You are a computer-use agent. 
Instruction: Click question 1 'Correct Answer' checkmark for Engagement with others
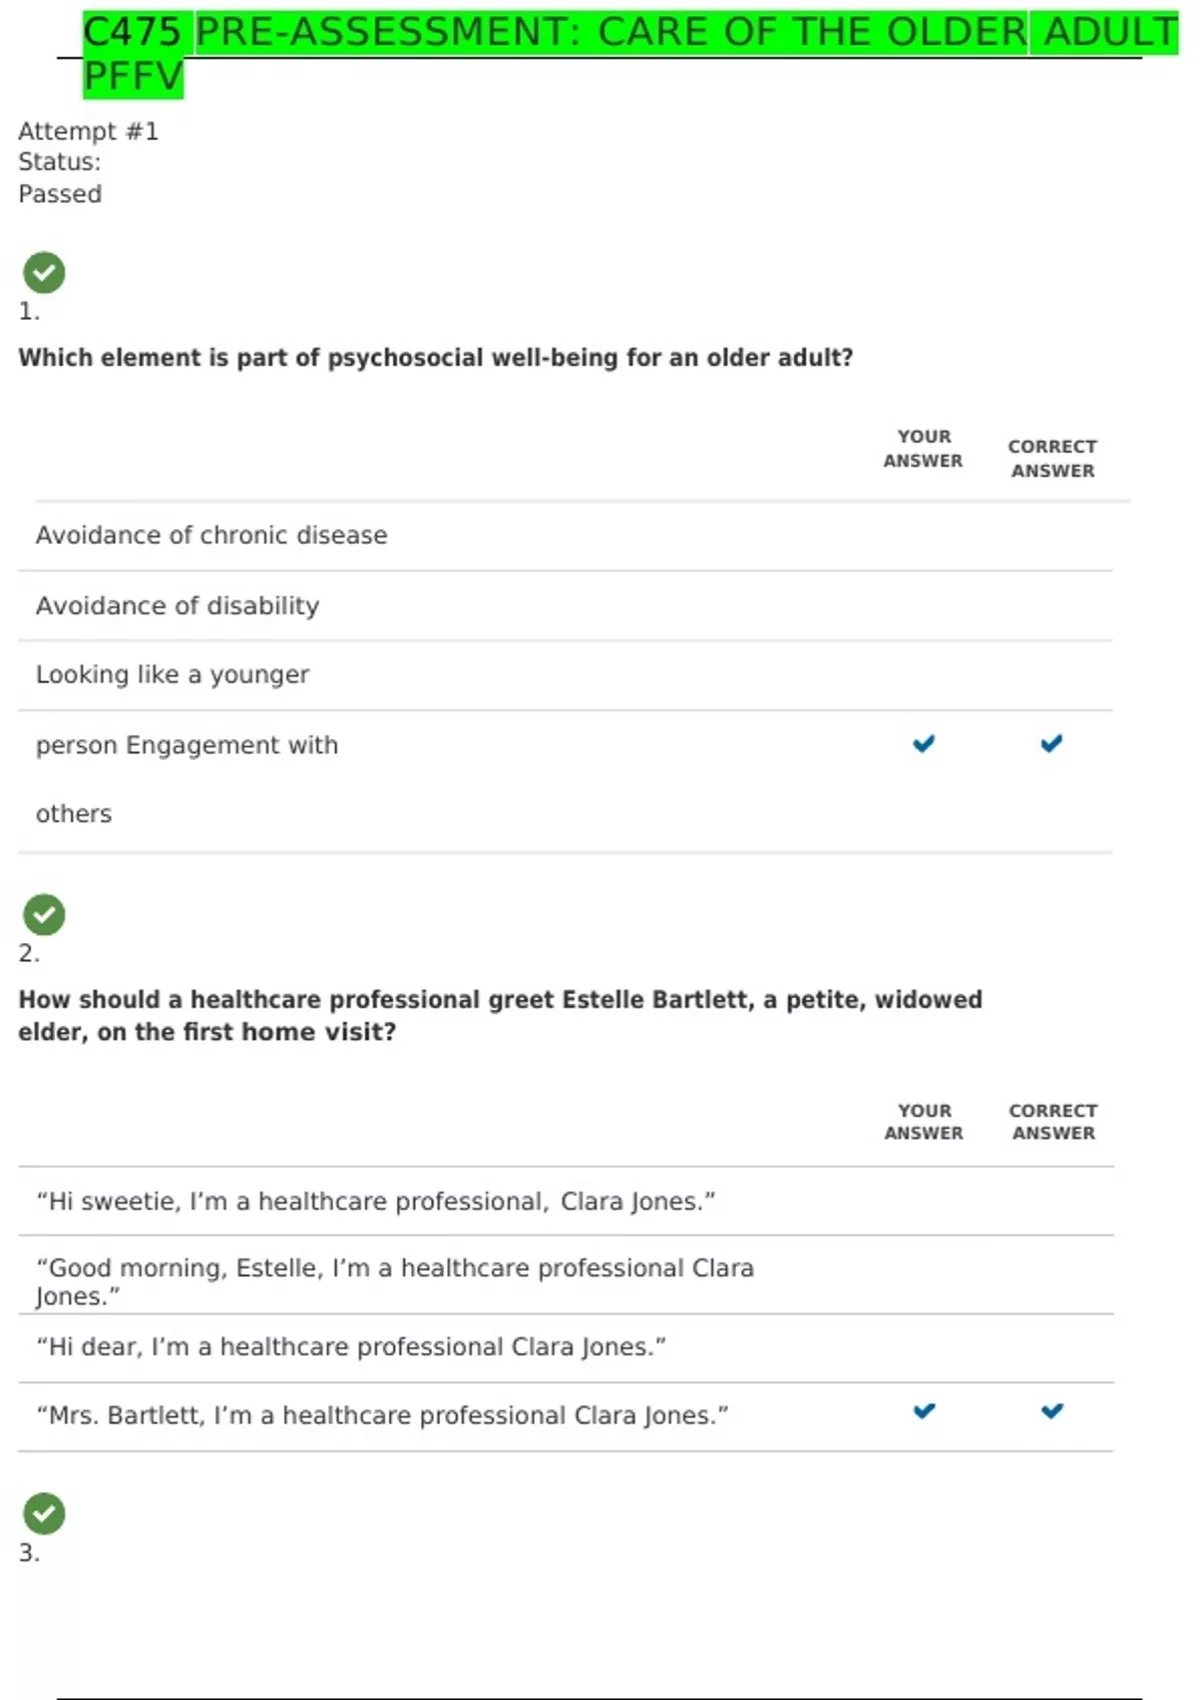[x=1052, y=743]
